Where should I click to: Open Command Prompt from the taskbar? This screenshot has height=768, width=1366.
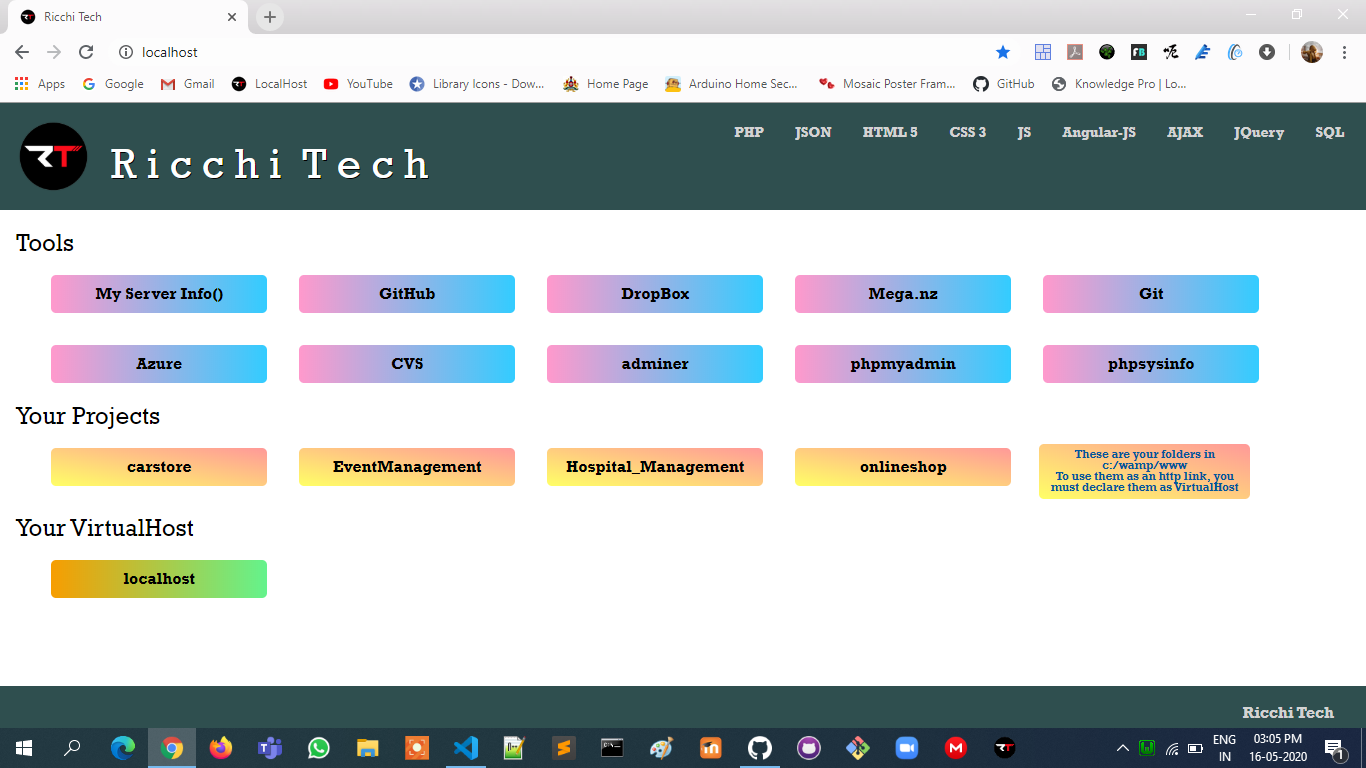pyautogui.click(x=612, y=747)
